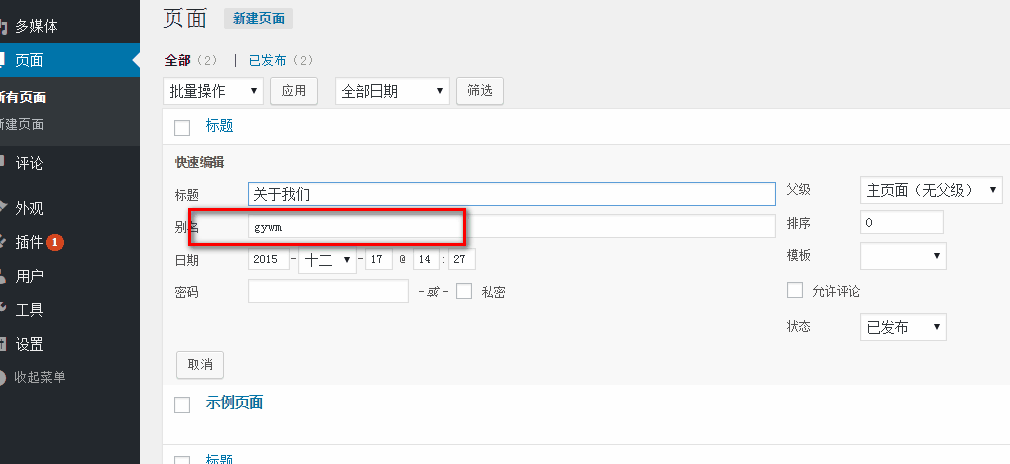1010x464 pixels.
Task: Click the 收起菜单 collapse menu link
Action: [39, 378]
